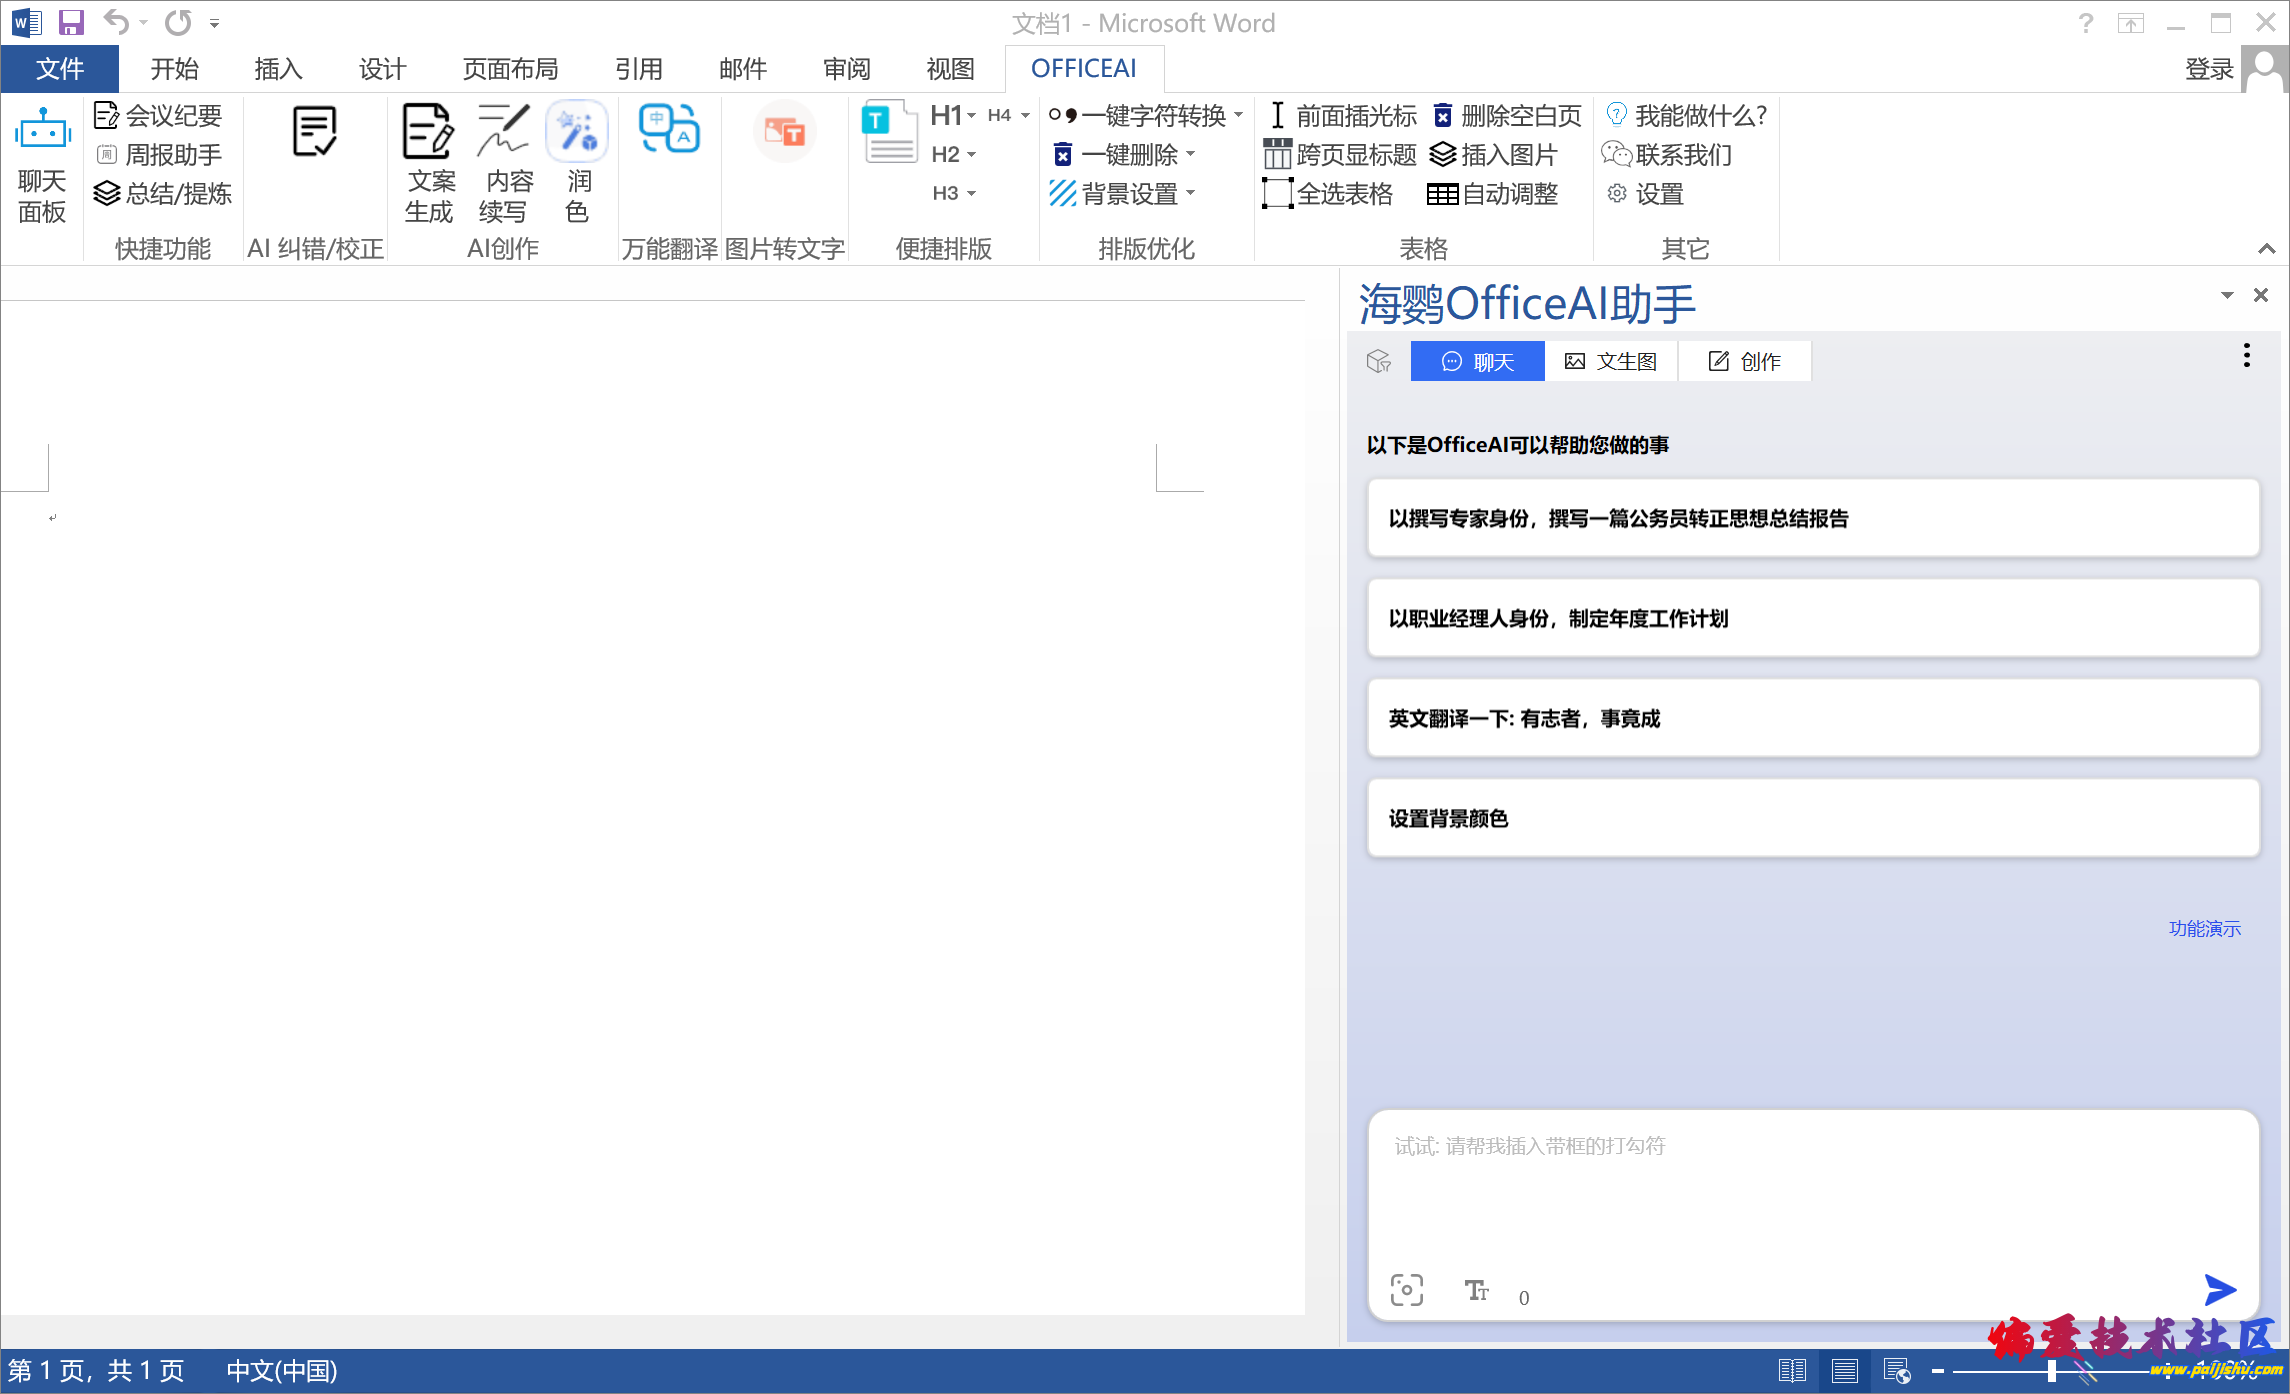Collapse the ribbon with the chevron arrow
This screenshot has width=2290, height=1394.
2266,248
